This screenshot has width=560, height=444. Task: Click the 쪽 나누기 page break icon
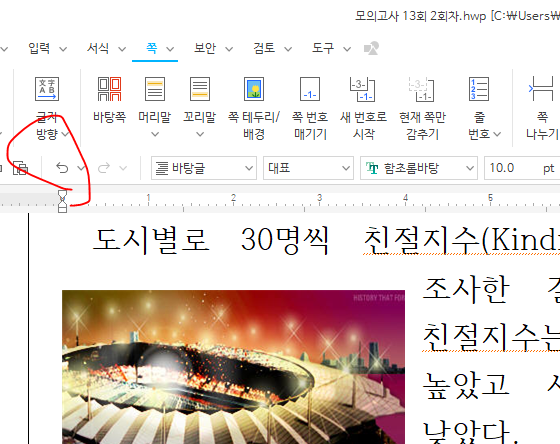point(541,89)
